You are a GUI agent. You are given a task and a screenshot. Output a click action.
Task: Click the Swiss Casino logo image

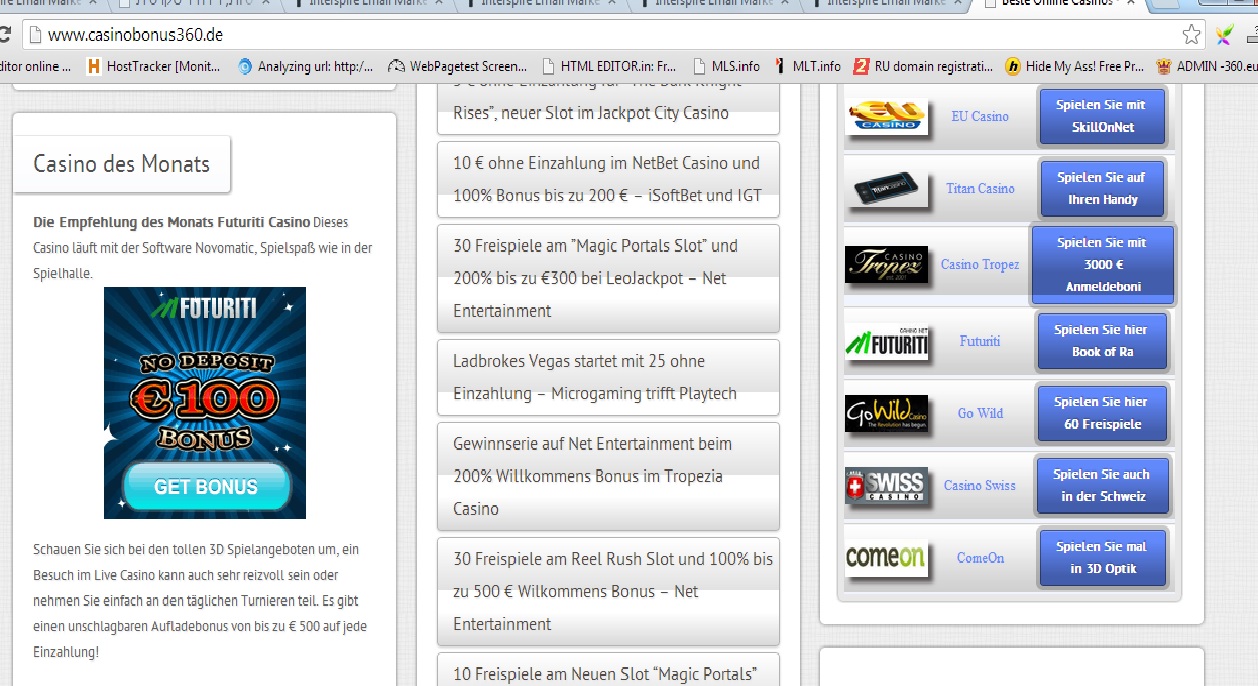885,485
